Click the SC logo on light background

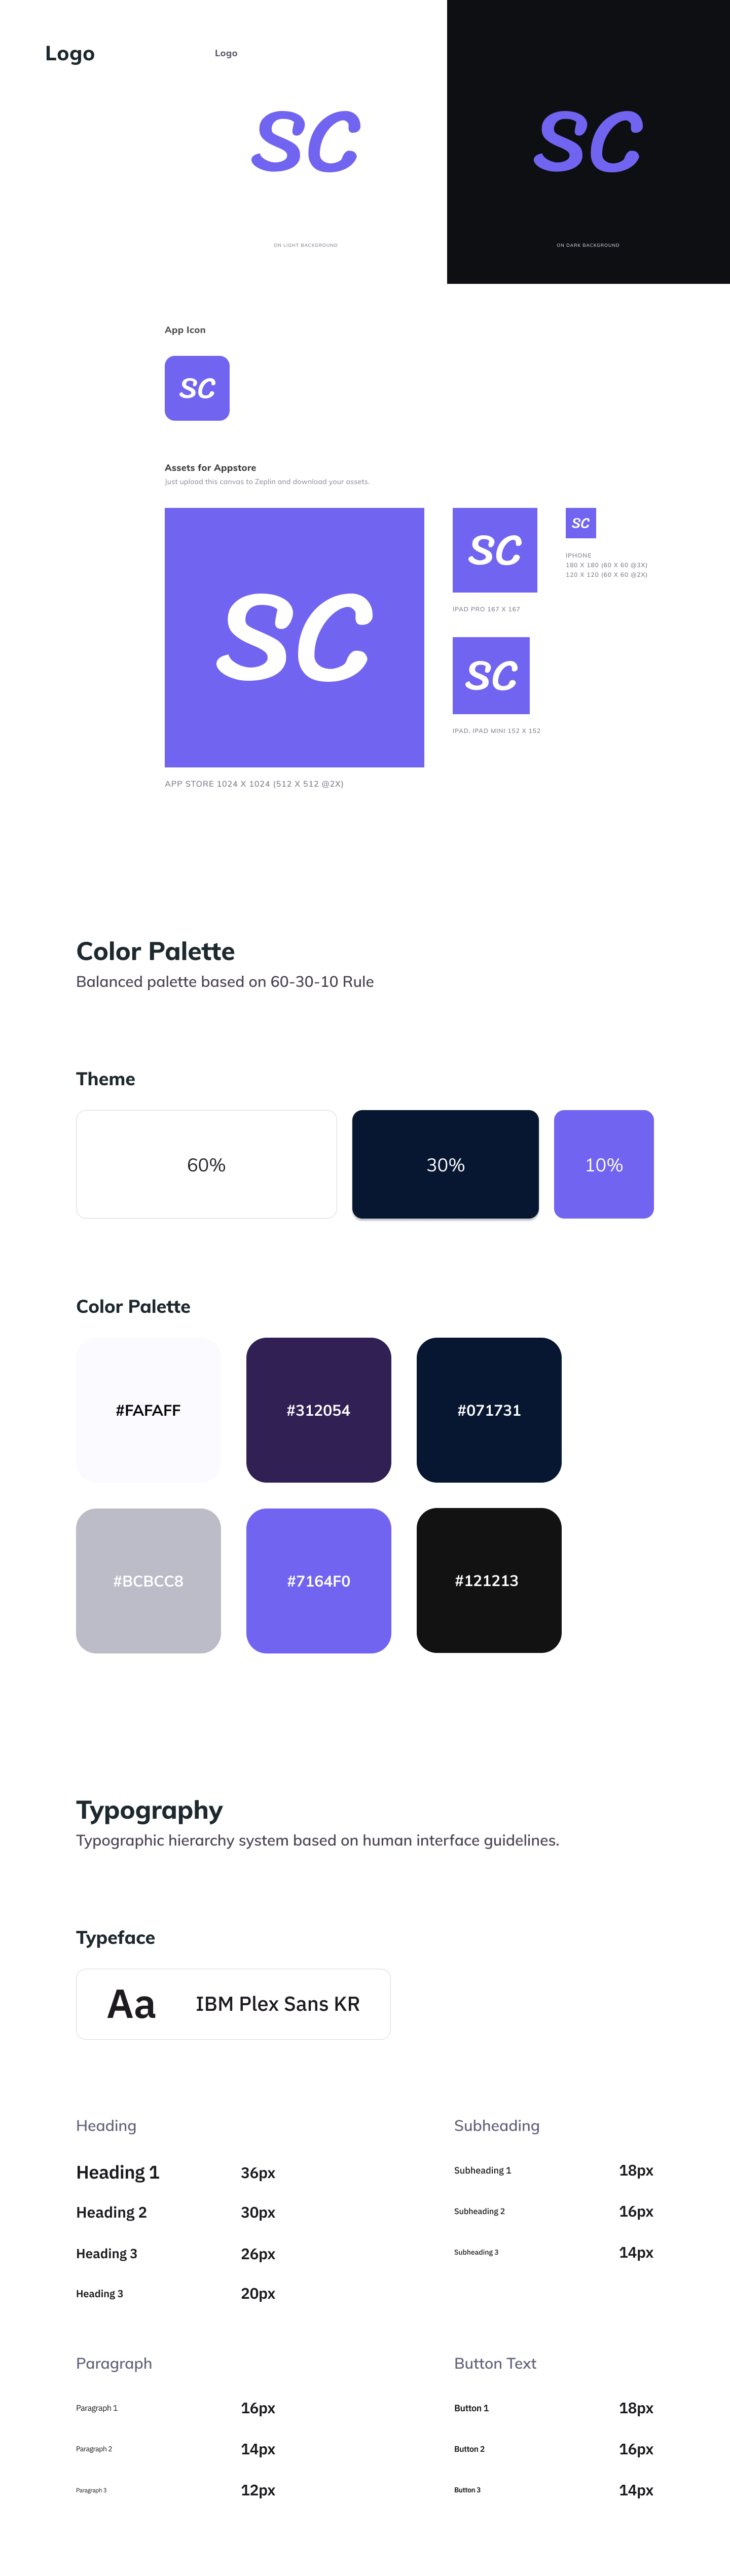[305, 141]
